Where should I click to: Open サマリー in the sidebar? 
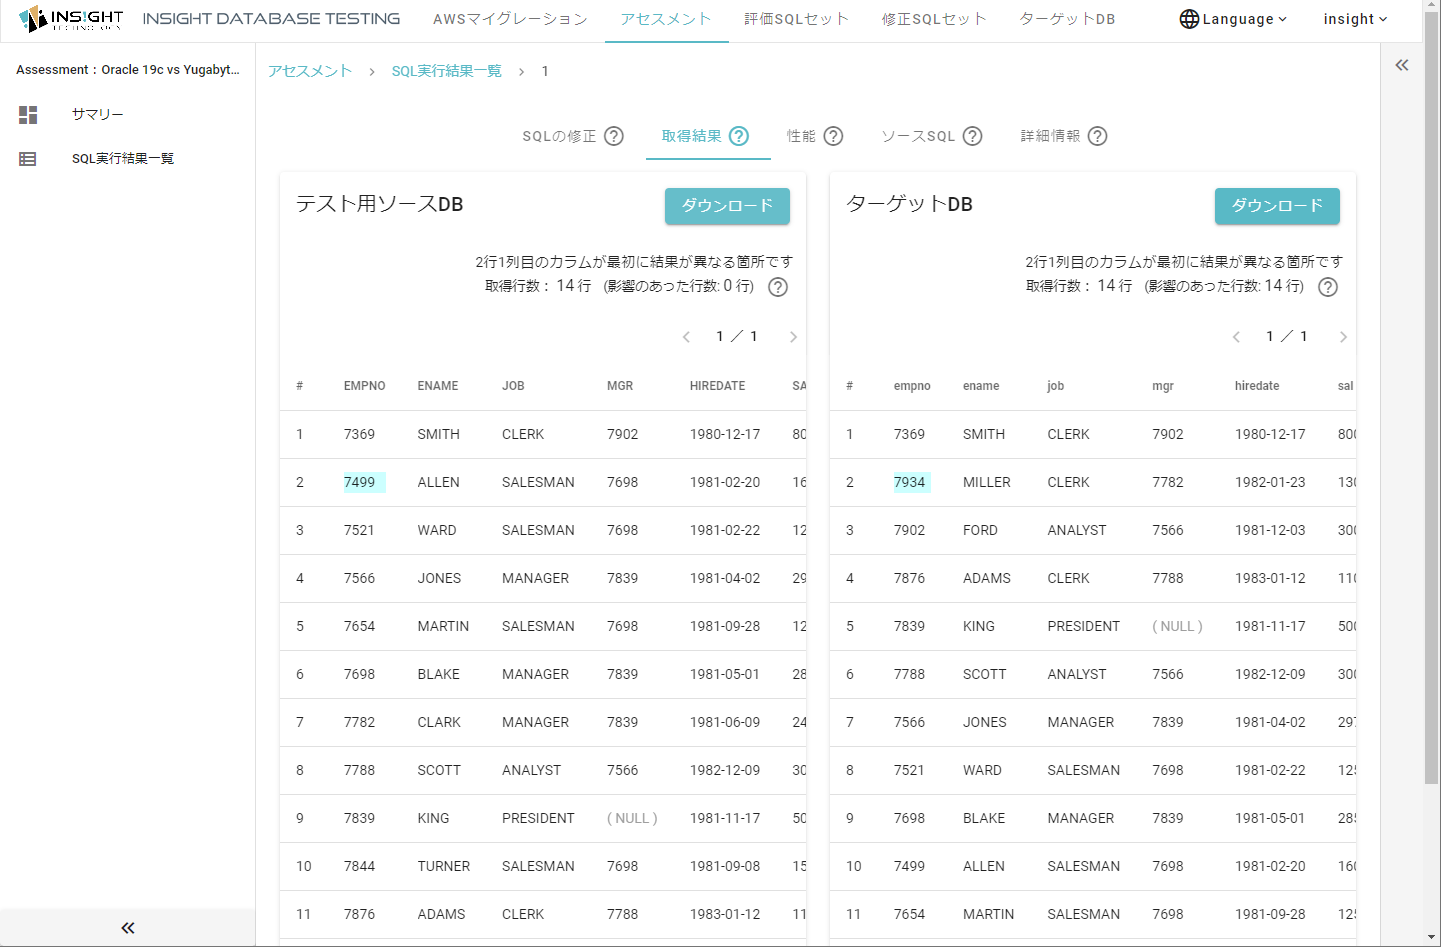(97, 115)
